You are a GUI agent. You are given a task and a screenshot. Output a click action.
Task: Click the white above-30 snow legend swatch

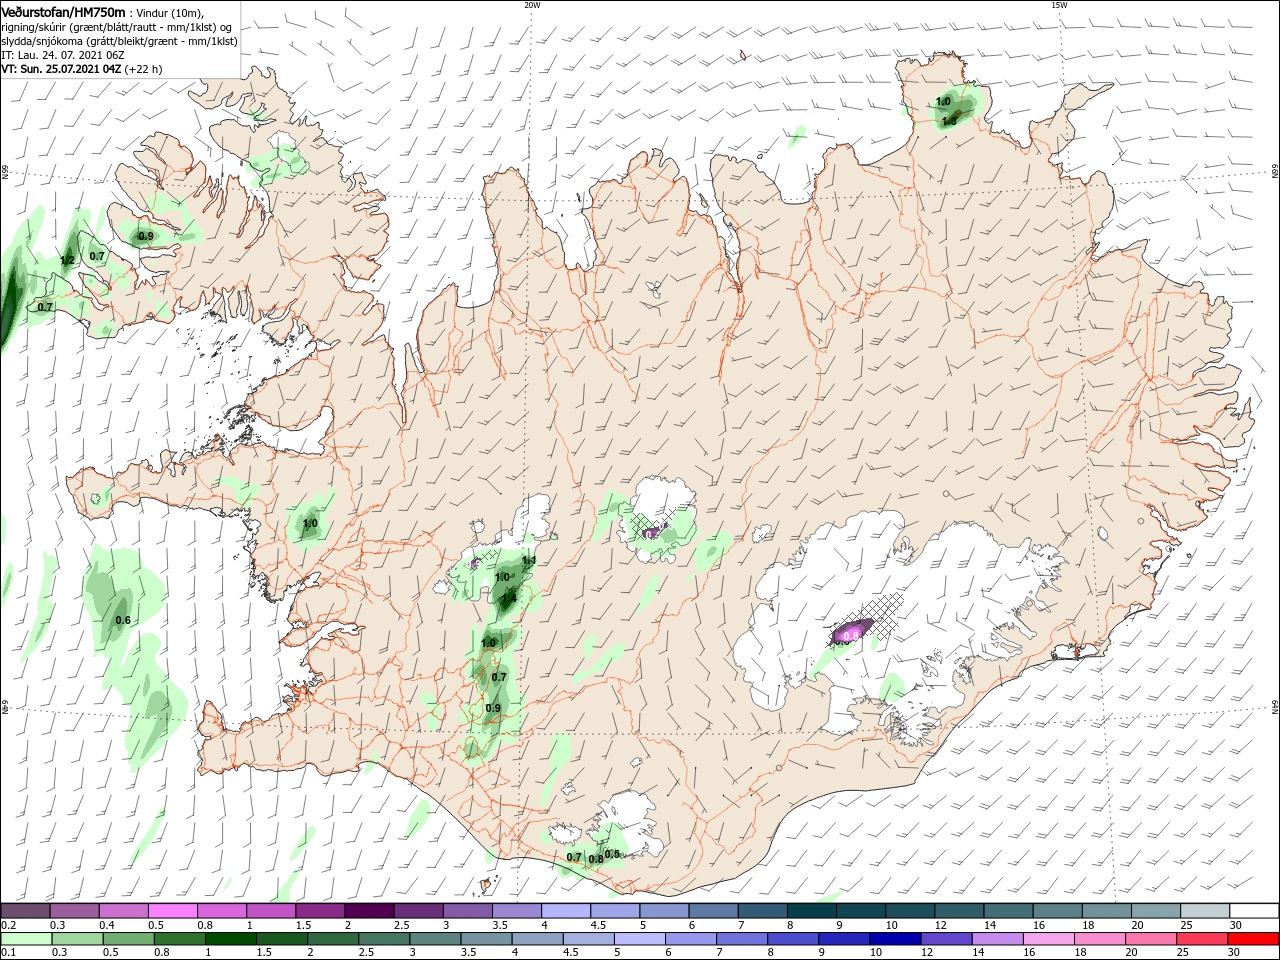[1254, 911]
